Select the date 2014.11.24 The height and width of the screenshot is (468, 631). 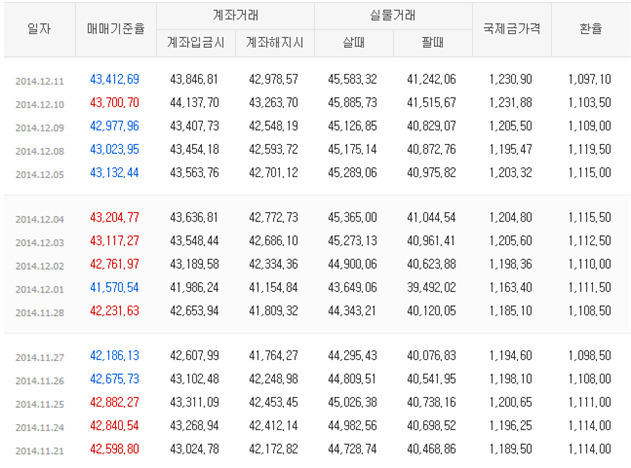click(x=39, y=427)
